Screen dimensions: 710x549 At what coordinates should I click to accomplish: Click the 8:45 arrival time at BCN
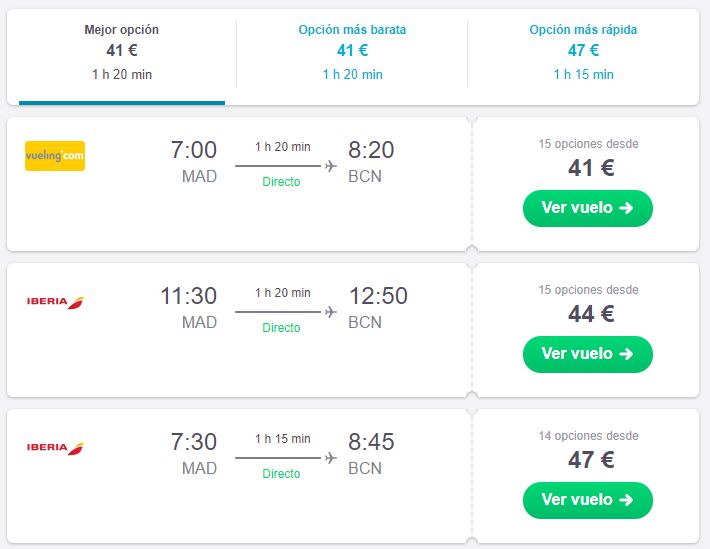point(371,442)
